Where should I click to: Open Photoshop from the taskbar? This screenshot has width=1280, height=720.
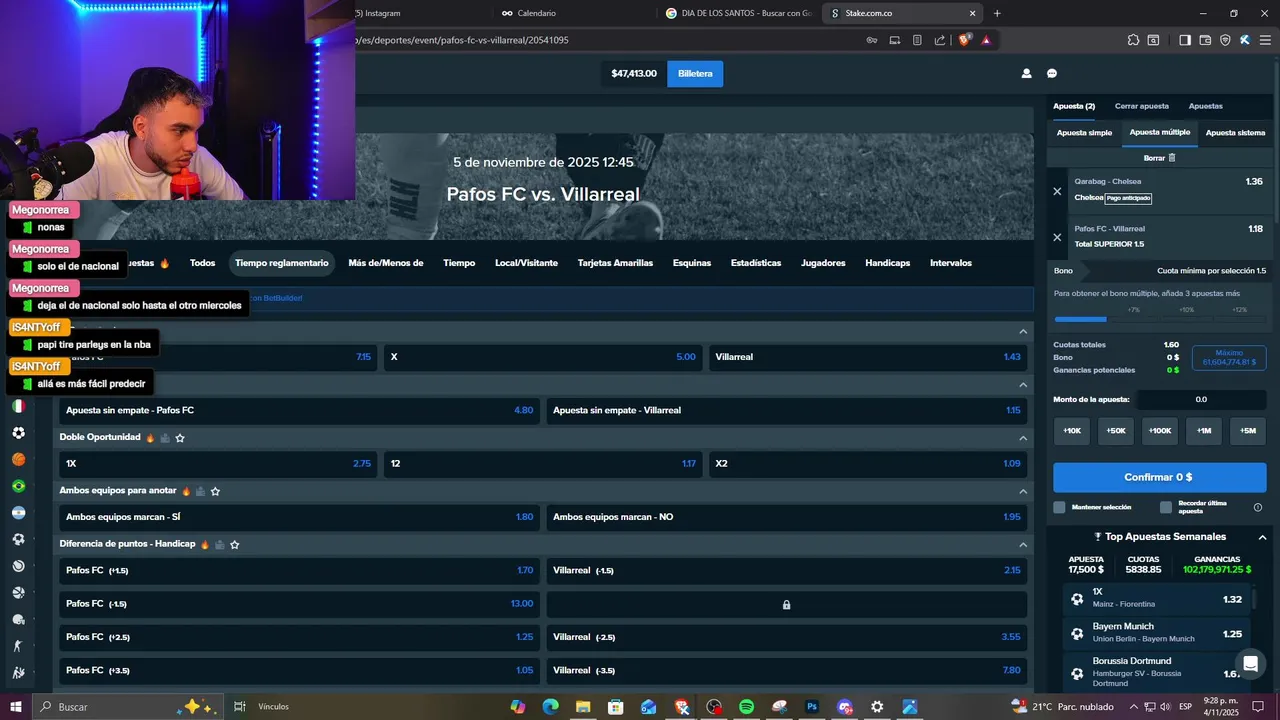click(812, 707)
